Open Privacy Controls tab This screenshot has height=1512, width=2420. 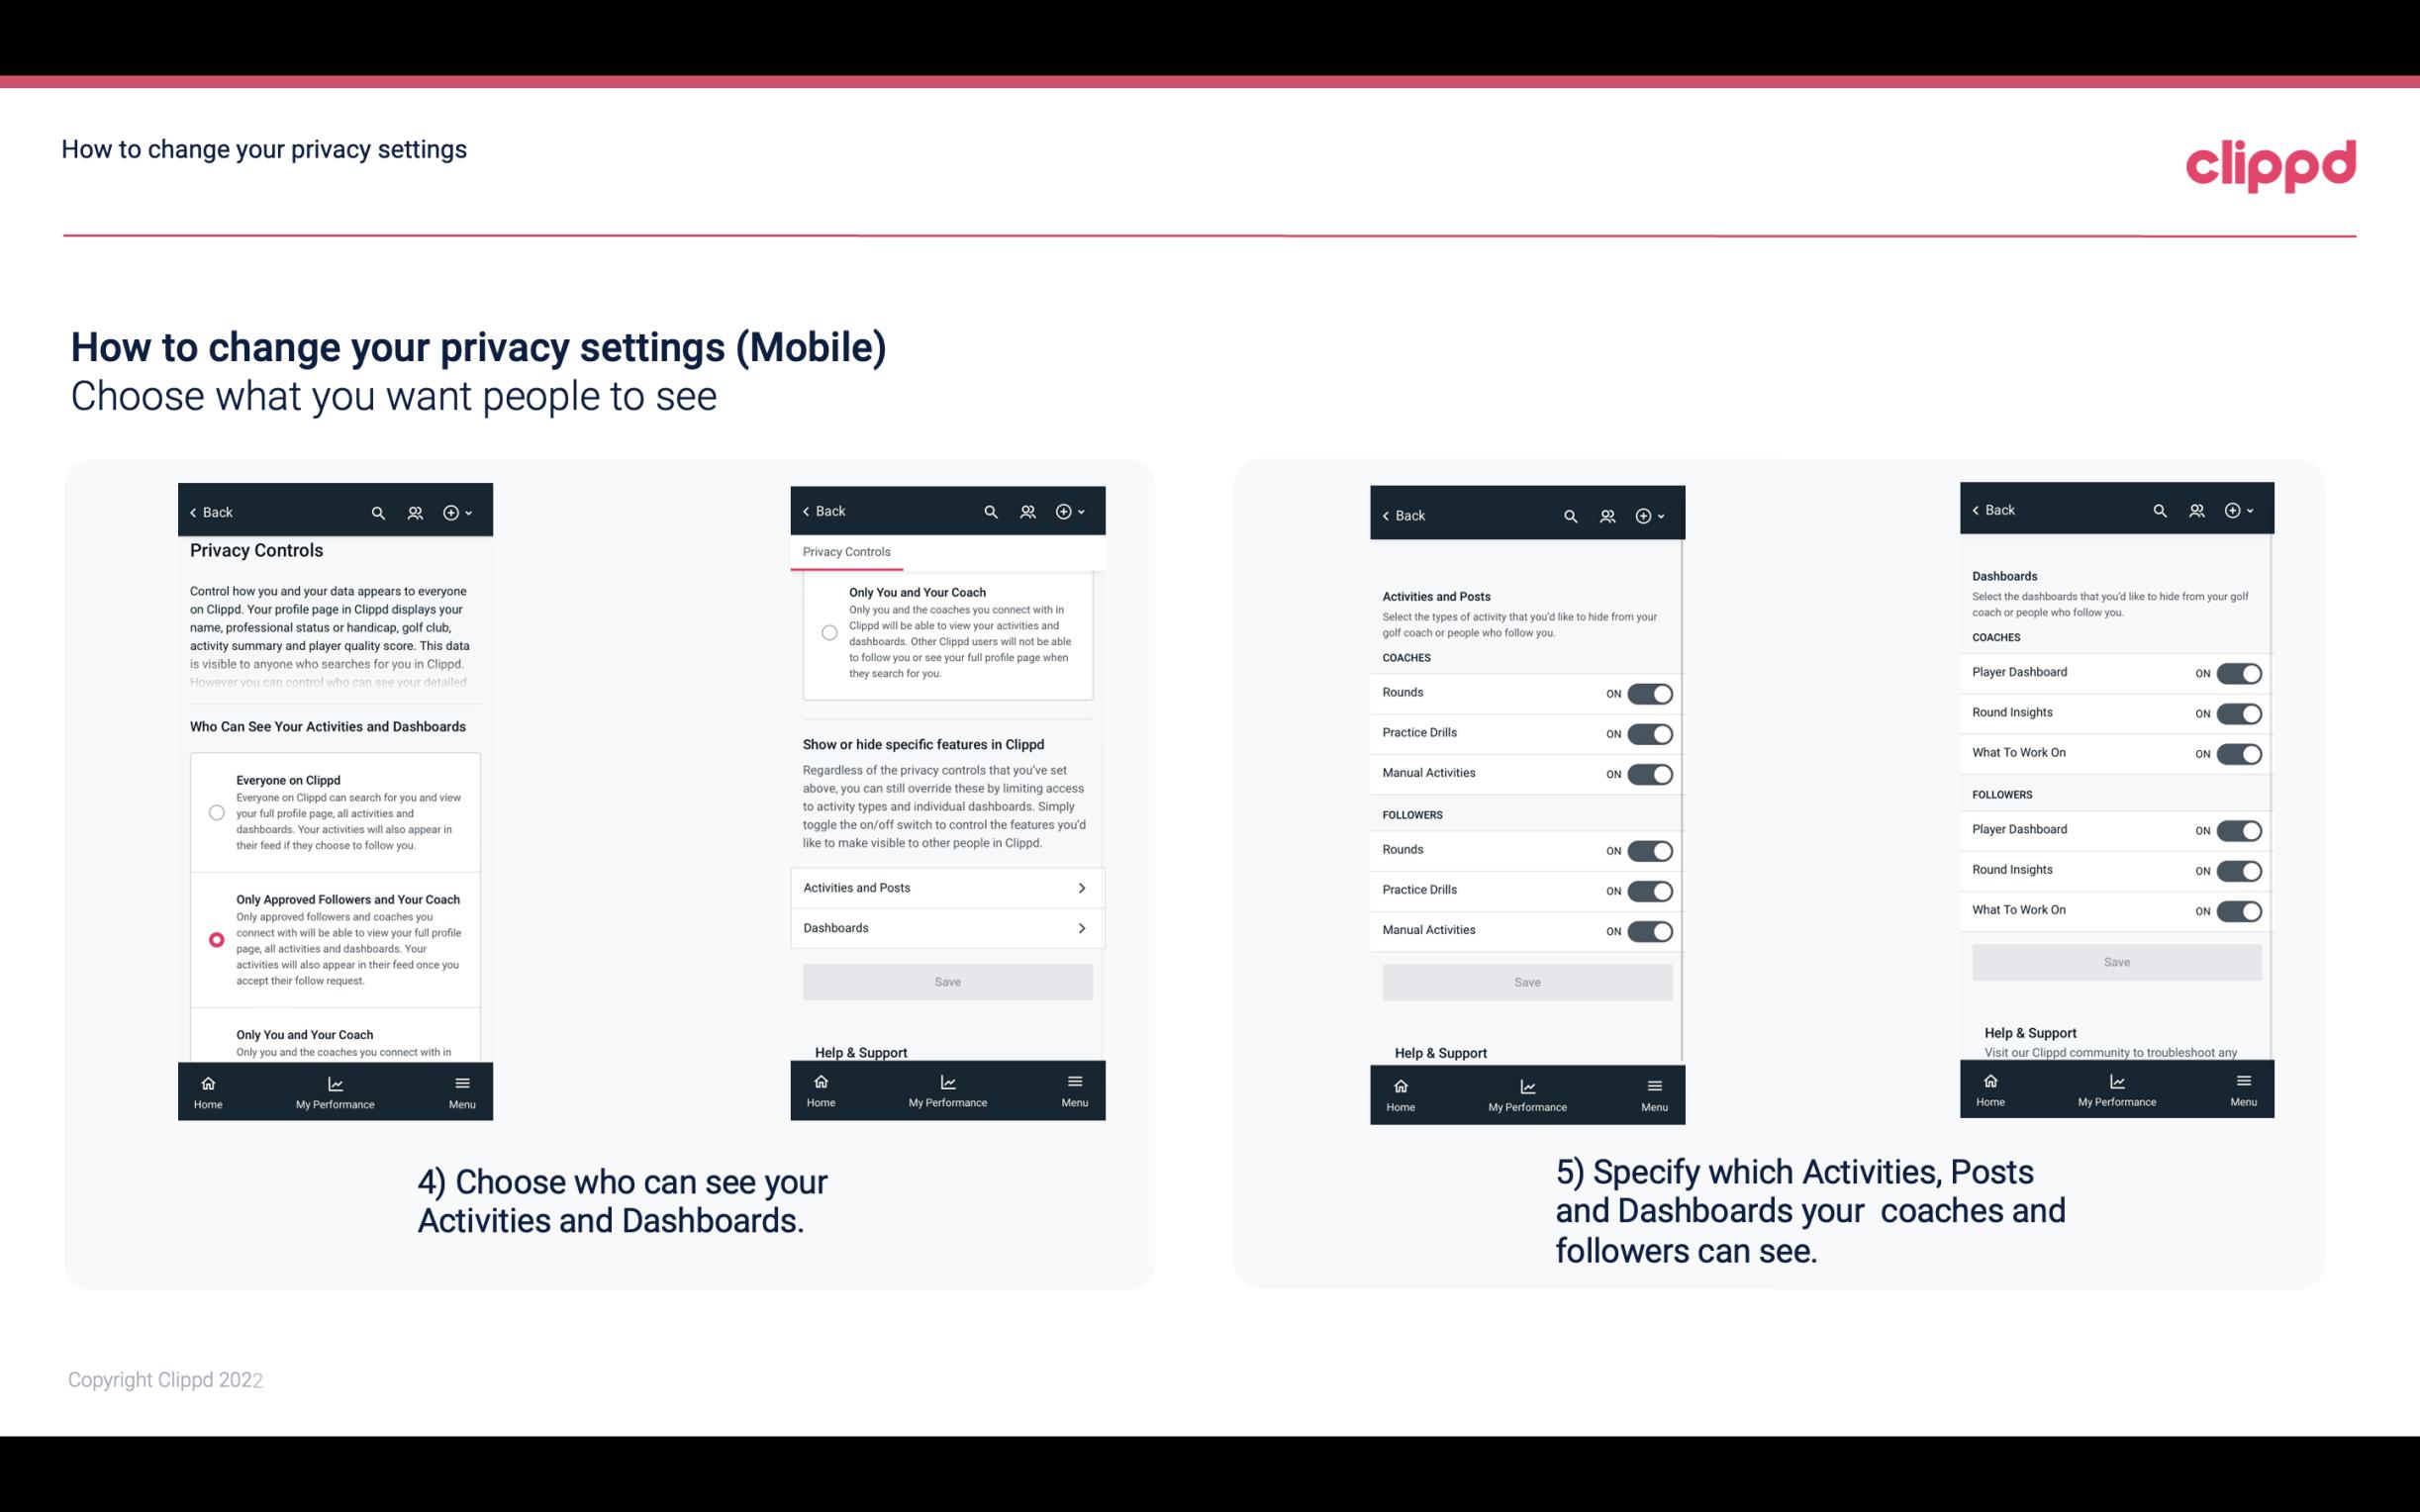(x=845, y=552)
